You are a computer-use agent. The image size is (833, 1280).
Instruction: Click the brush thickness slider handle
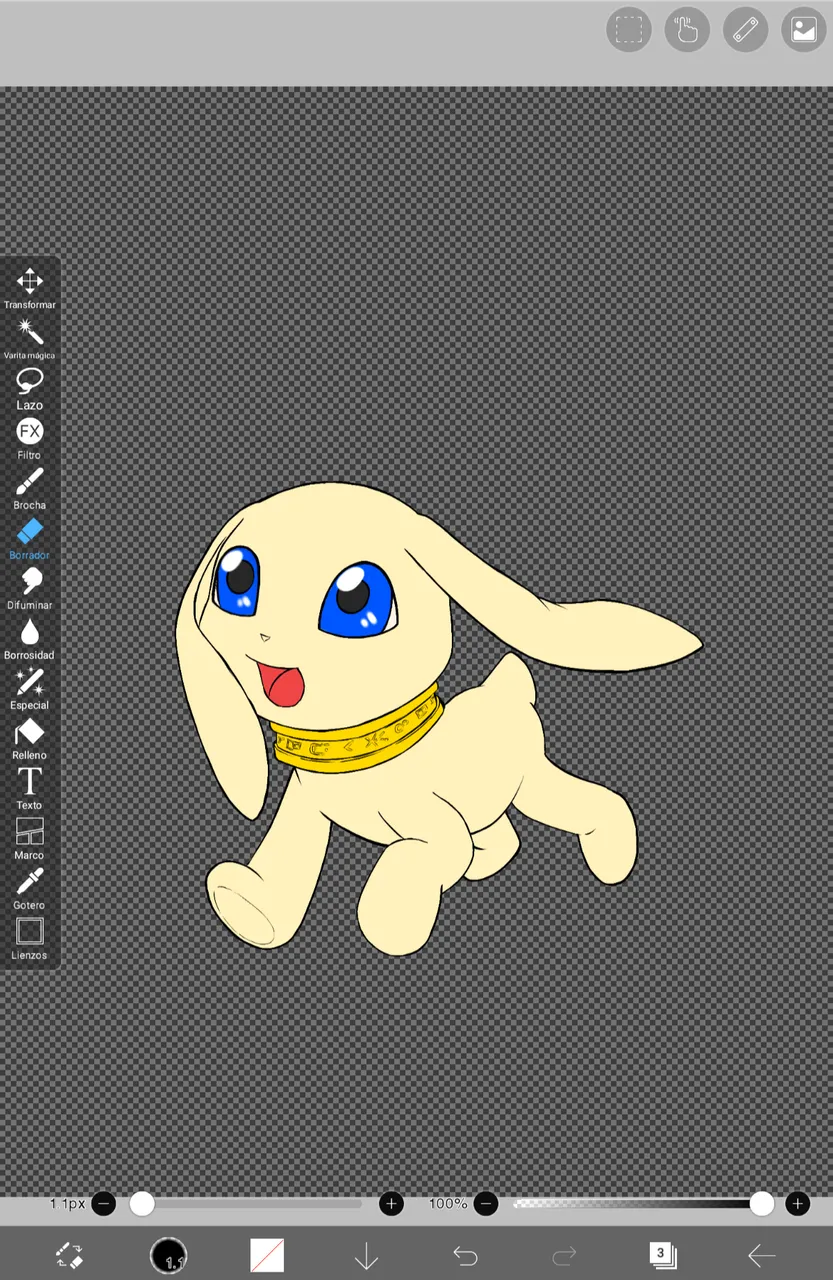coord(142,1203)
